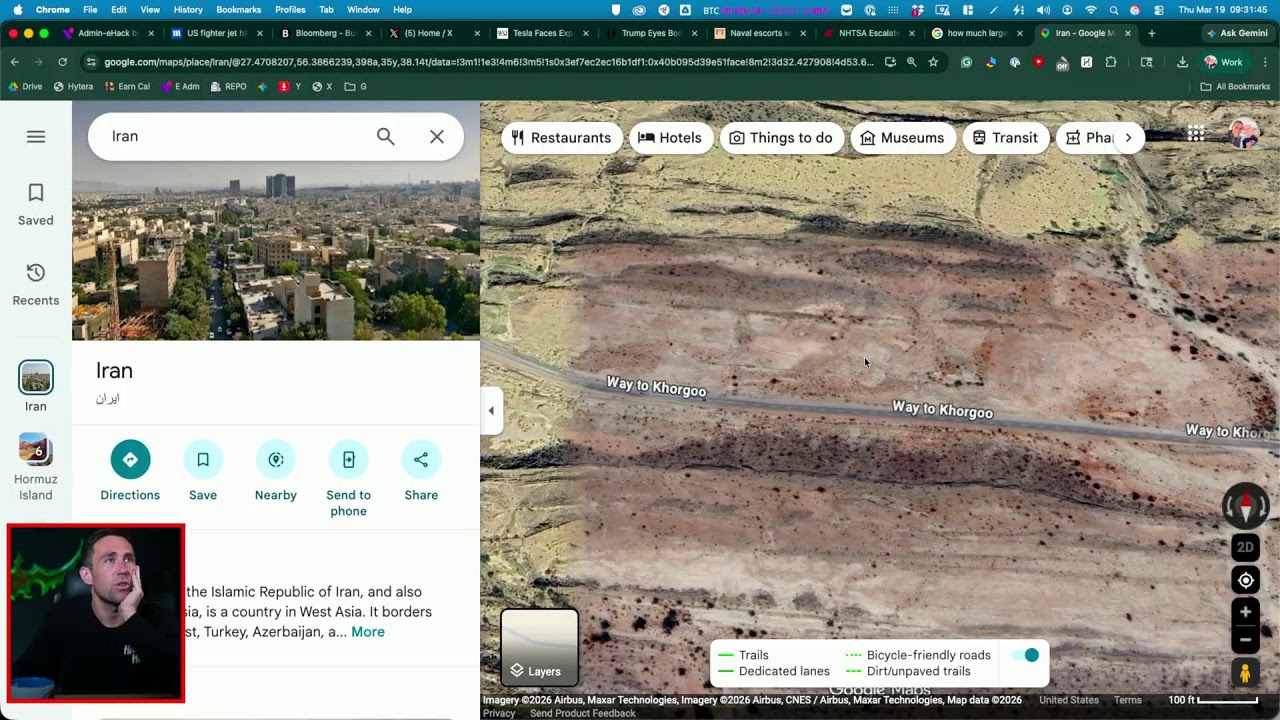This screenshot has height=720, width=1280.
Task: Clear the Iran search with the X
Action: tap(437, 137)
